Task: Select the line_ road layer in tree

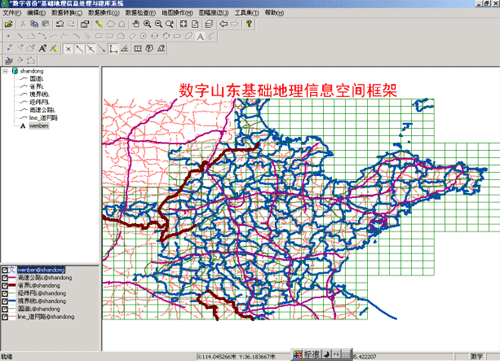Action: point(43,118)
